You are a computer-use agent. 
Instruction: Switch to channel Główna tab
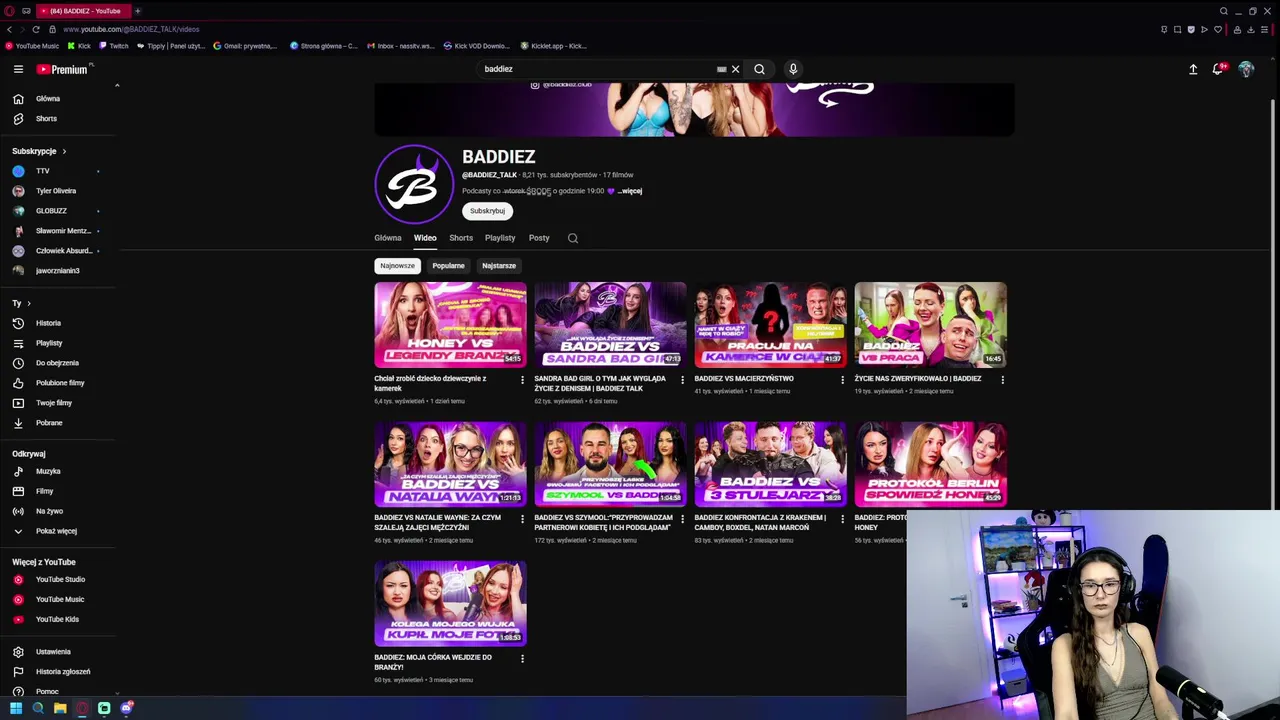click(x=388, y=238)
